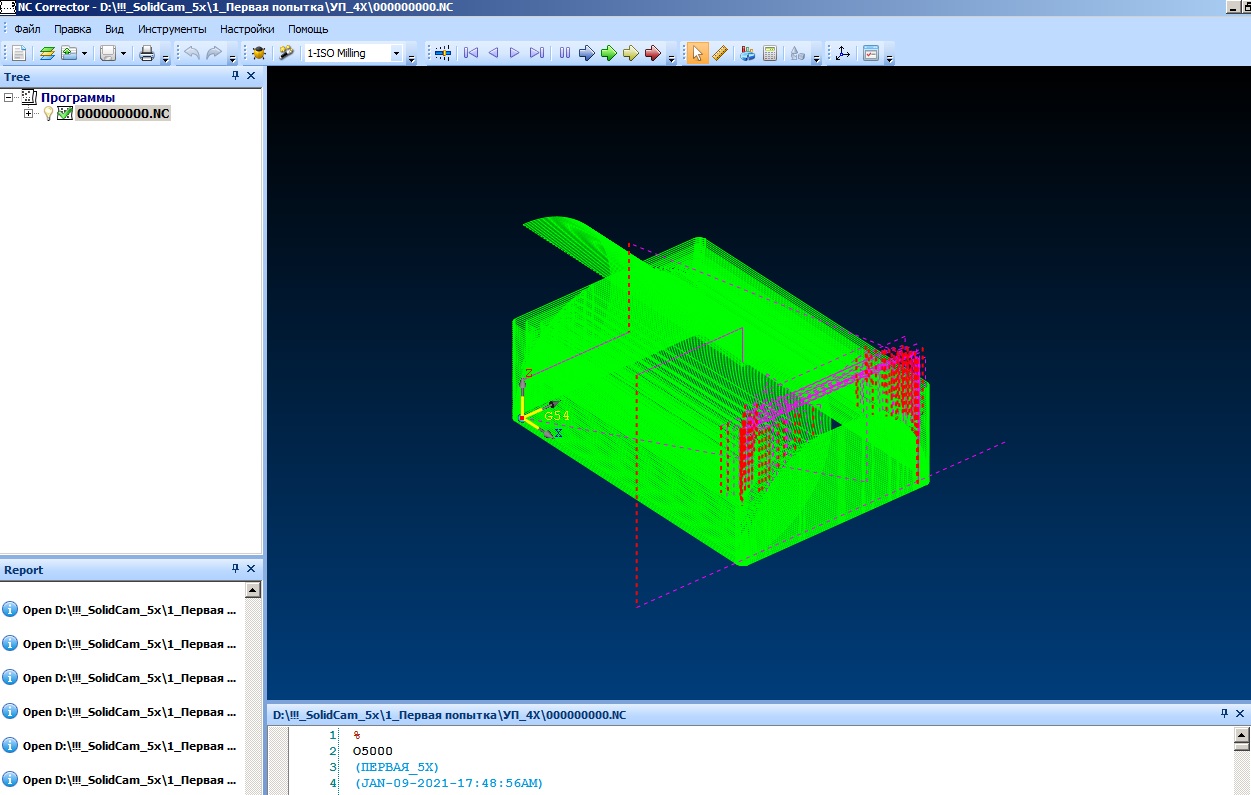Expand the save options dropdown arrow
The width and height of the screenshot is (1251, 795).
123,53
